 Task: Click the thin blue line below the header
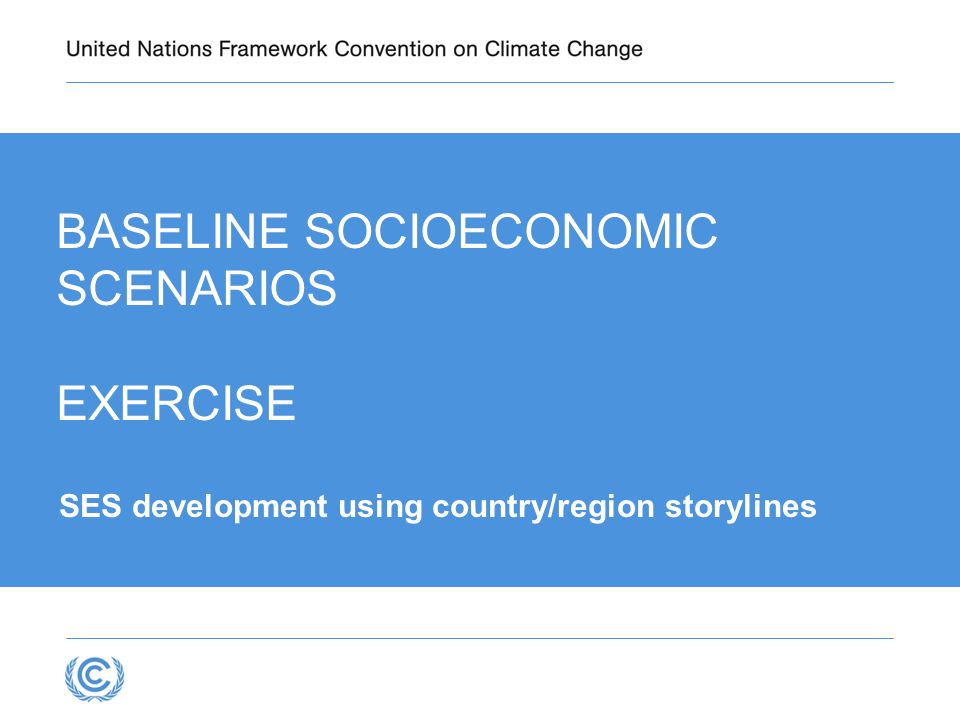click(480, 82)
